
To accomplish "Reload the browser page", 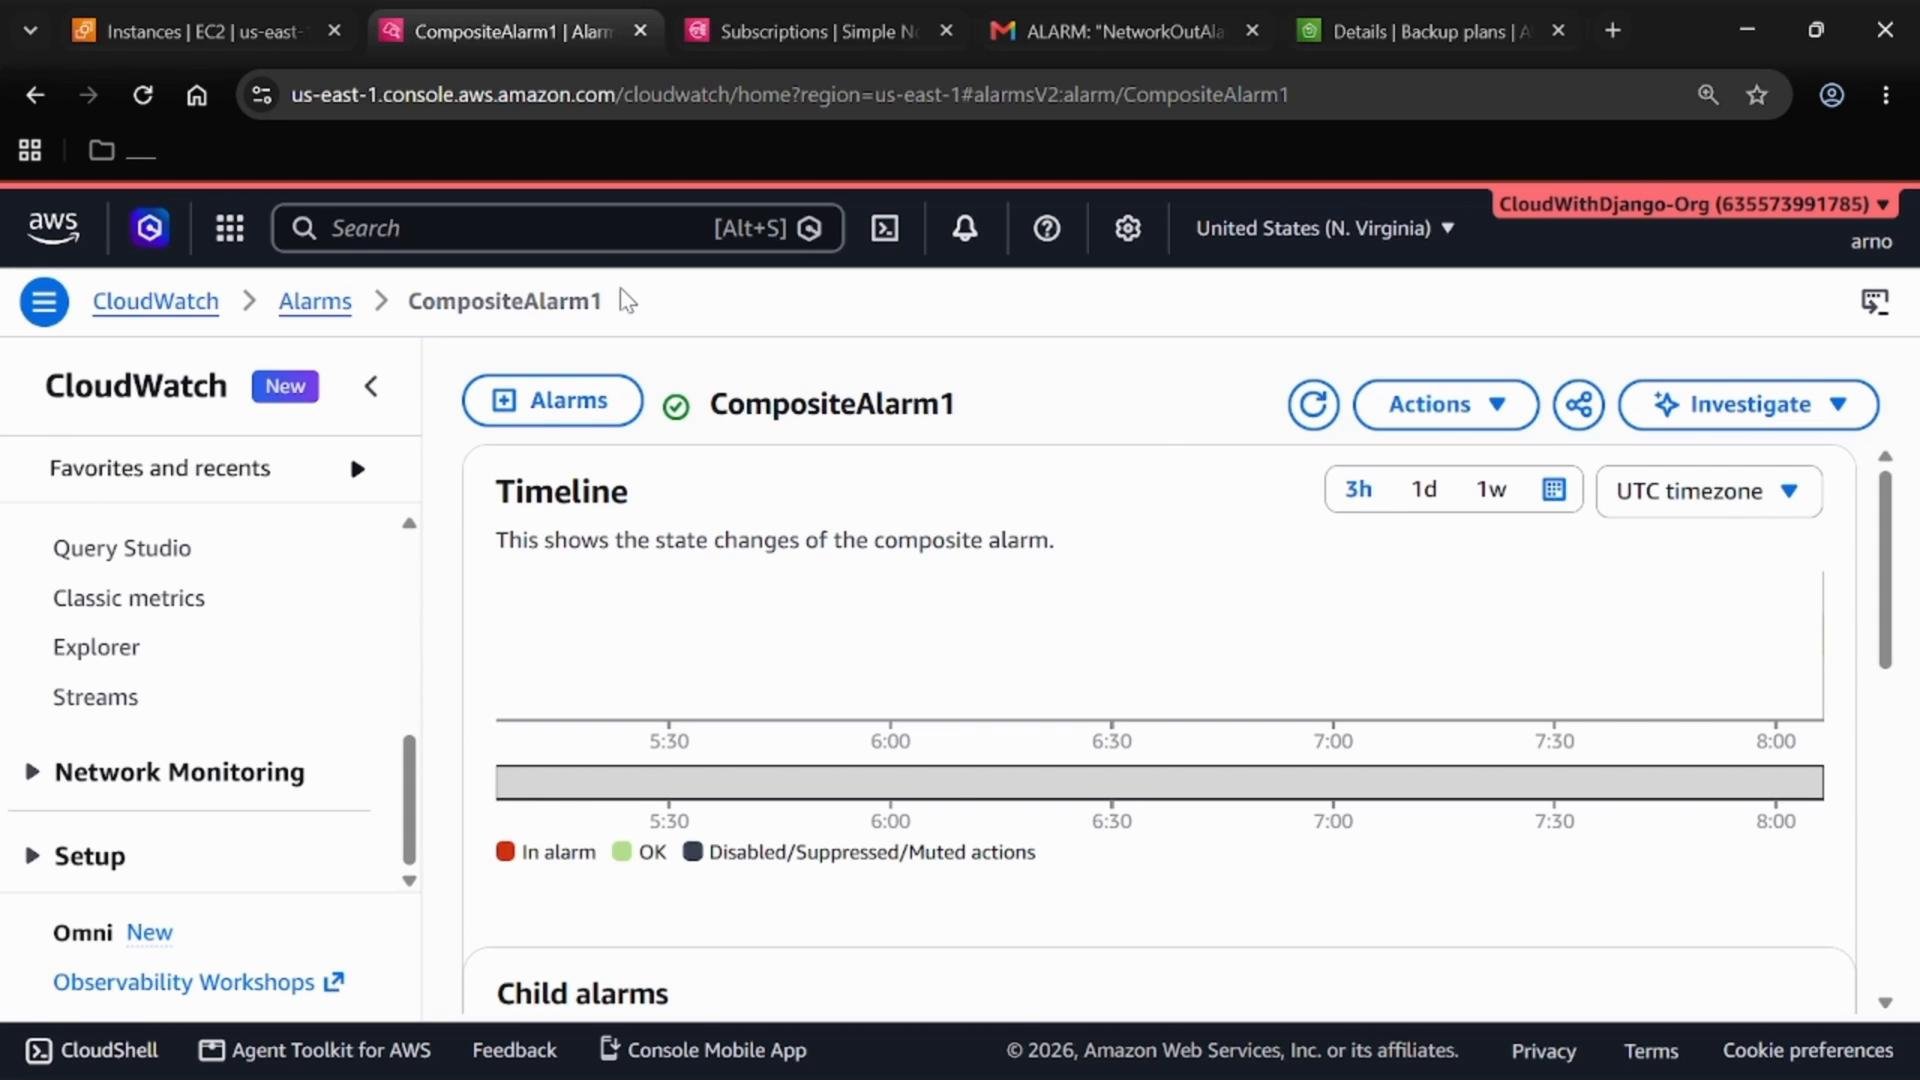I will [143, 95].
